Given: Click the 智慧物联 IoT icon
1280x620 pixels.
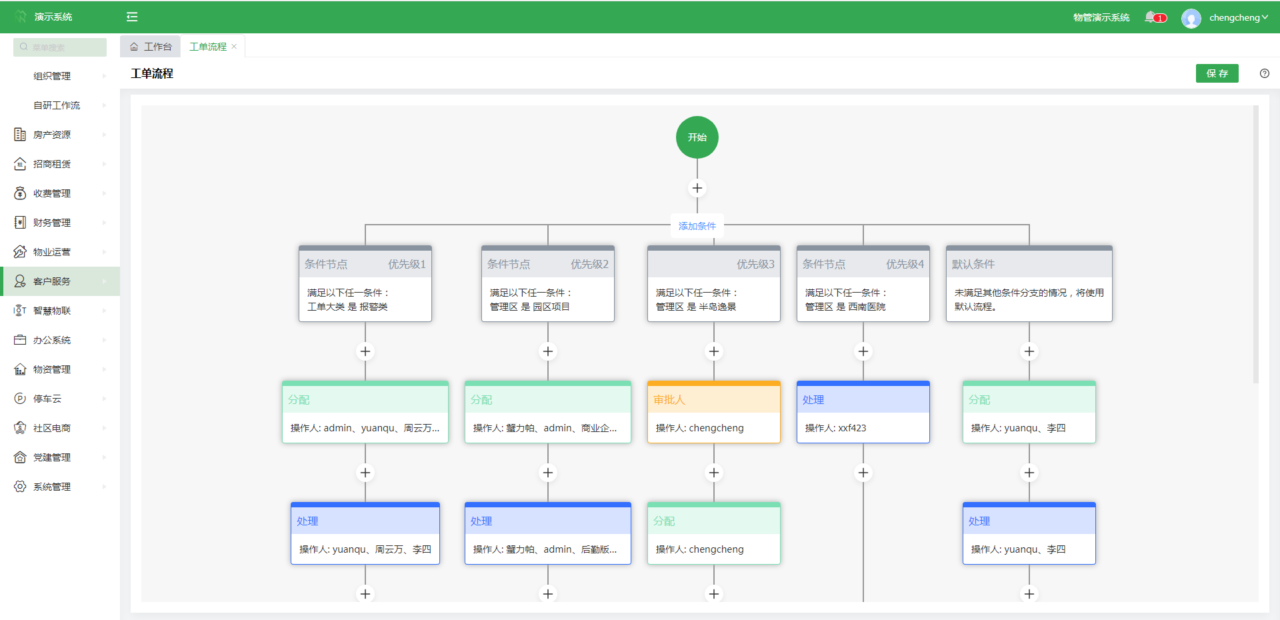Looking at the screenshot, I should click(x=20, y=310).
